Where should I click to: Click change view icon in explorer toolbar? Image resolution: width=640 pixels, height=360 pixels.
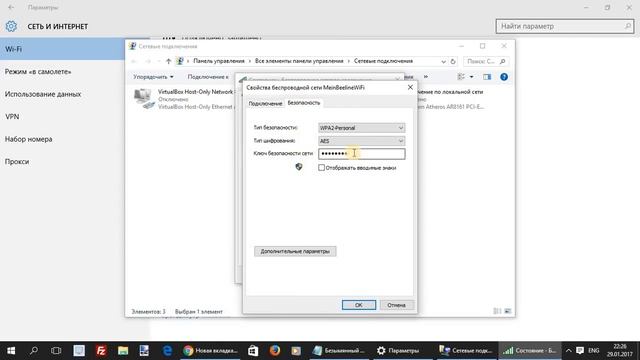point(461,77)
